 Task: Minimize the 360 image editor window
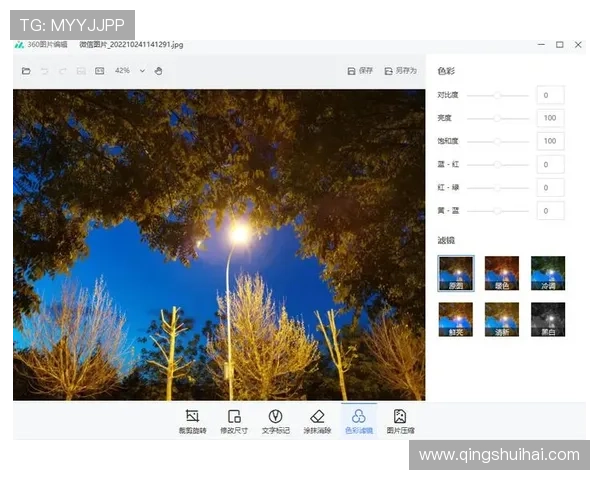(x=541, y=45)
